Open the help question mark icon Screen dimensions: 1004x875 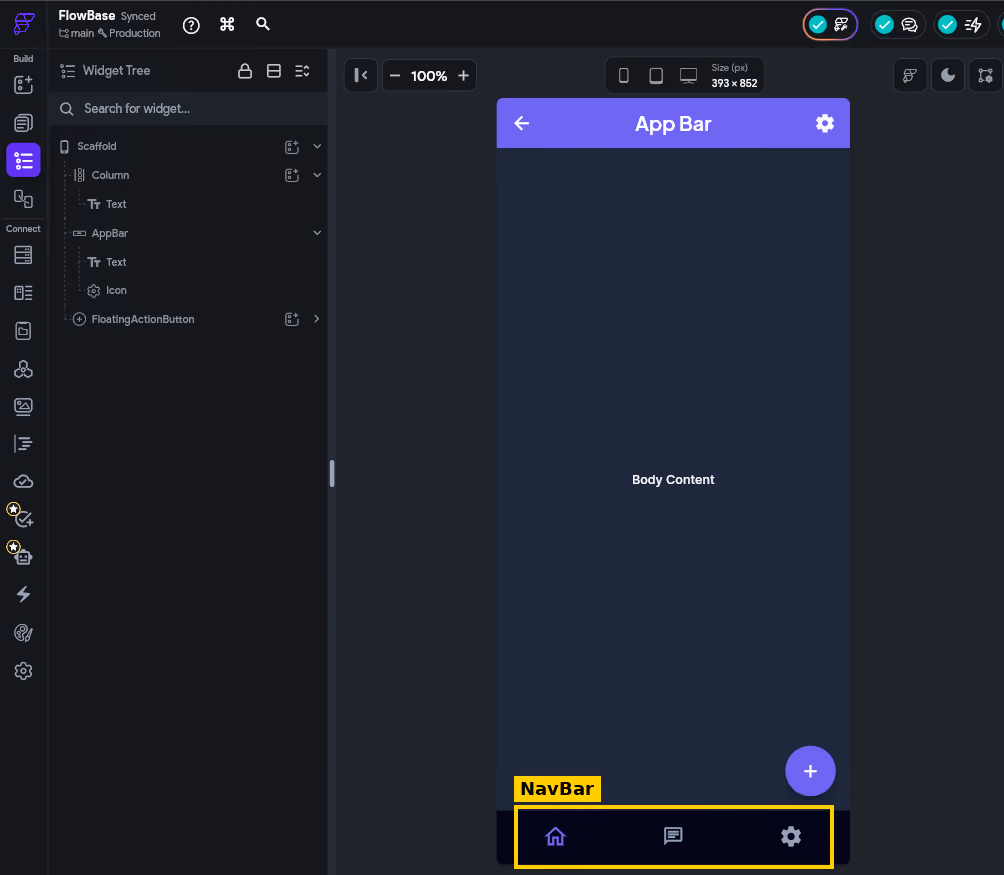[x=191, y=25]
